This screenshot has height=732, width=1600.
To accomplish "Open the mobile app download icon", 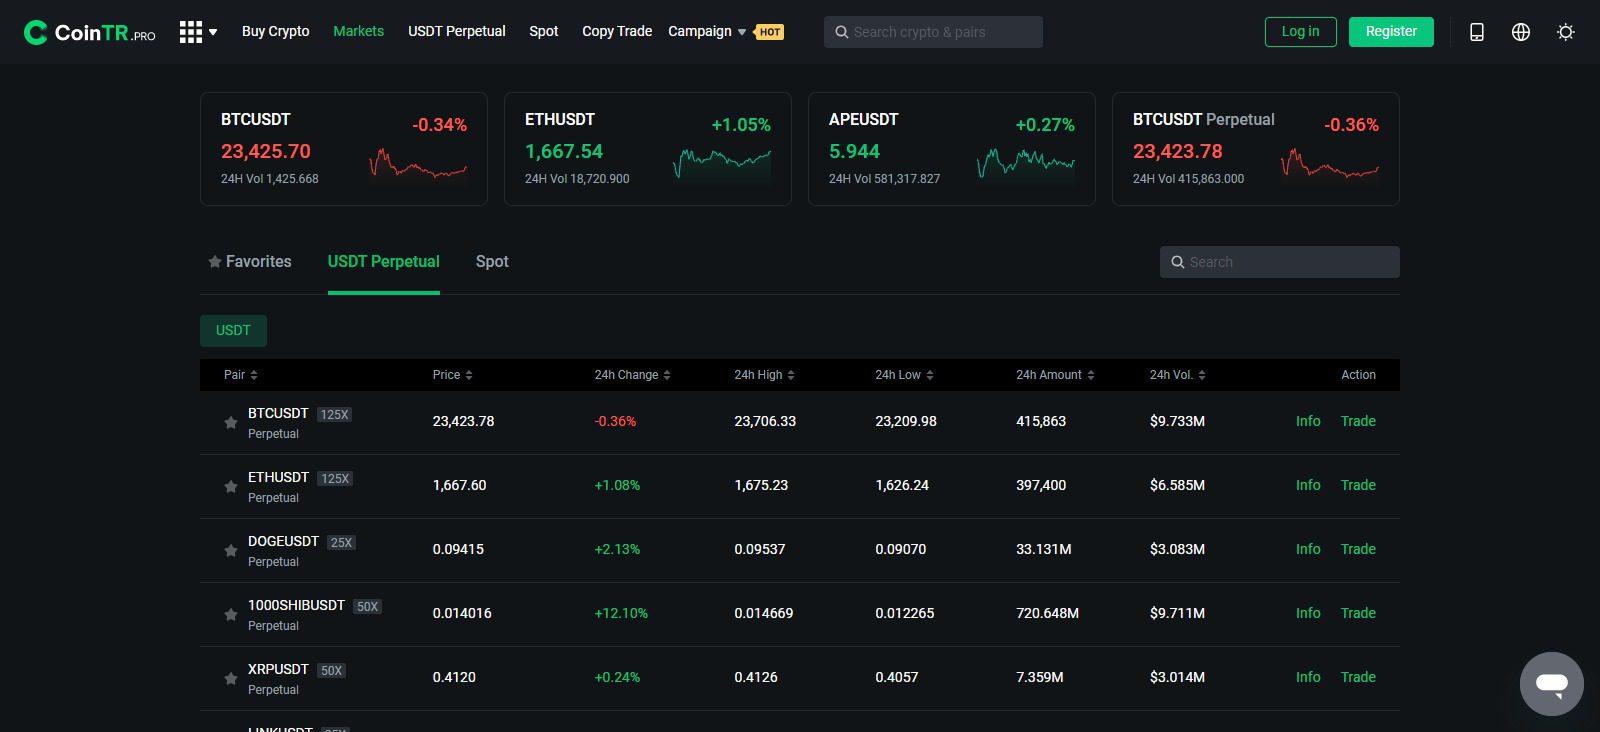I will pos(1476,32).
